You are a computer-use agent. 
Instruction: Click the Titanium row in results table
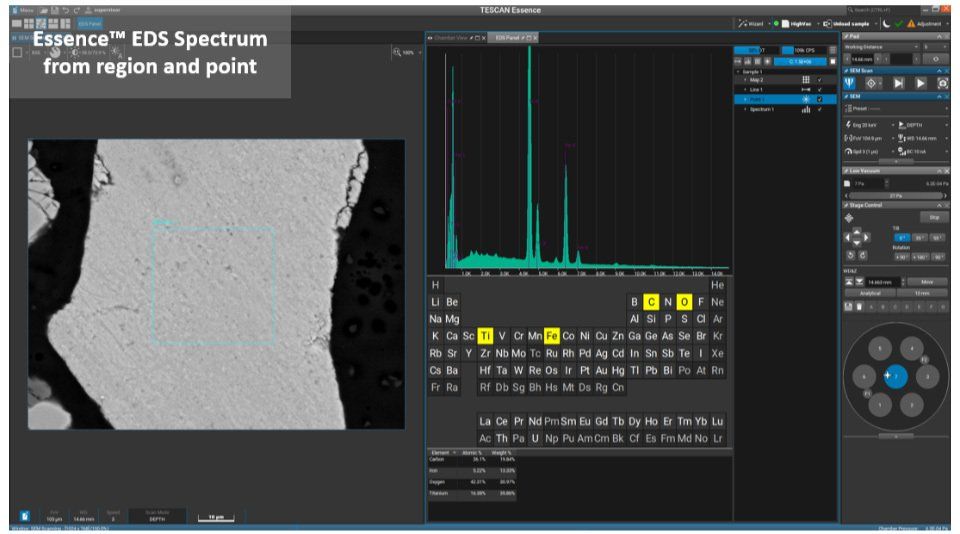click(472, 493)
